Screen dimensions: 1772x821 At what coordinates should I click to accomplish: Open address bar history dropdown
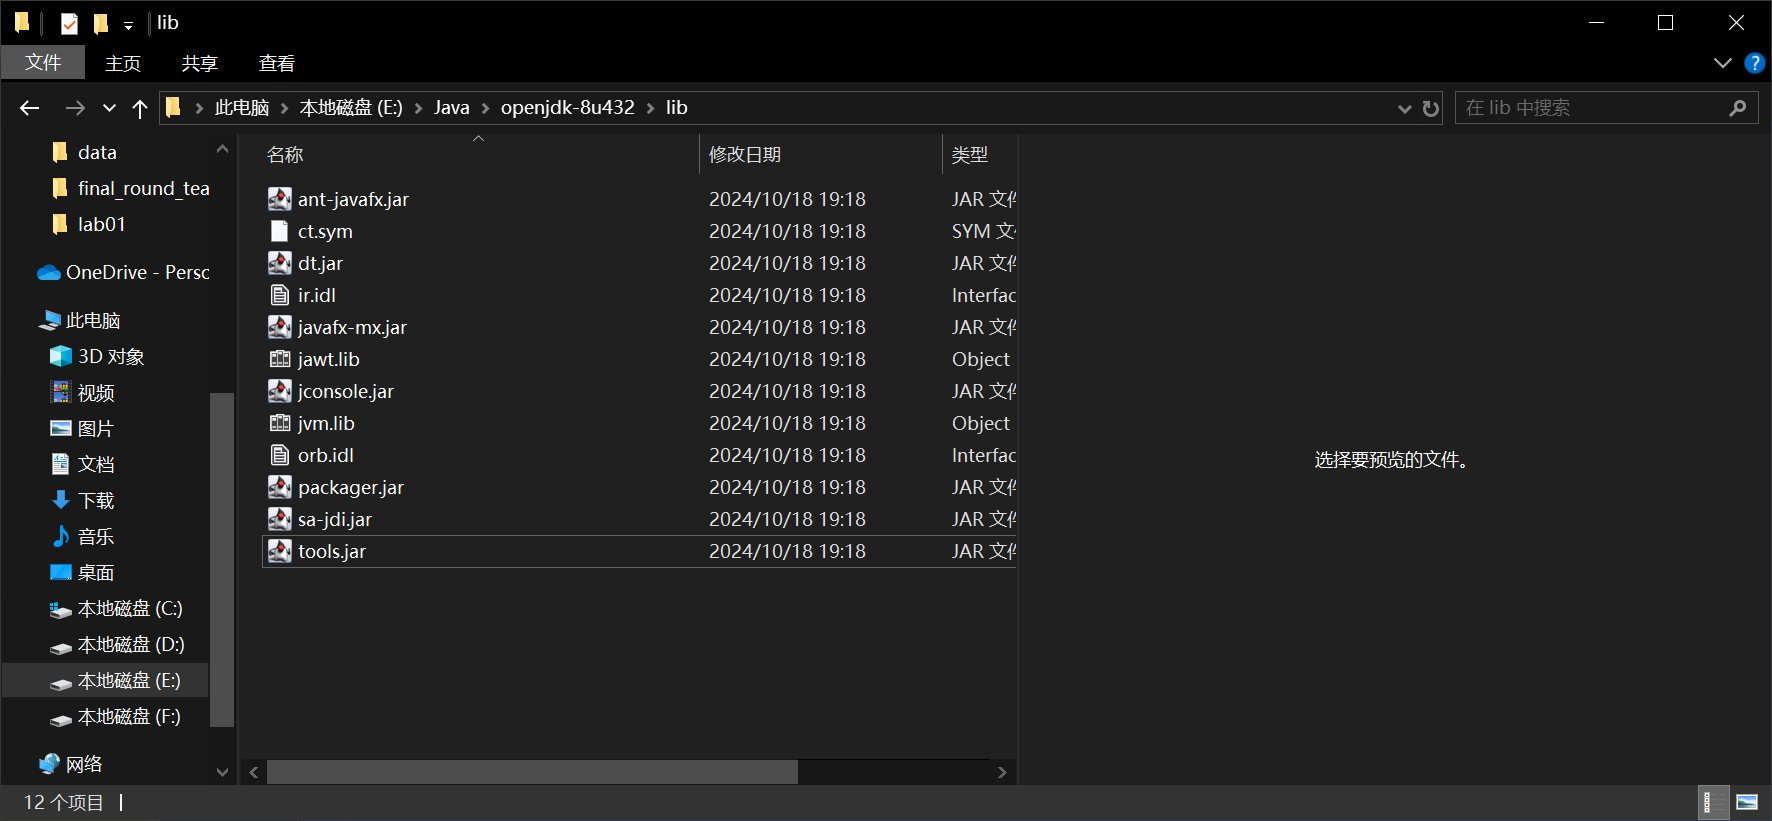(x=1404, y=108)
